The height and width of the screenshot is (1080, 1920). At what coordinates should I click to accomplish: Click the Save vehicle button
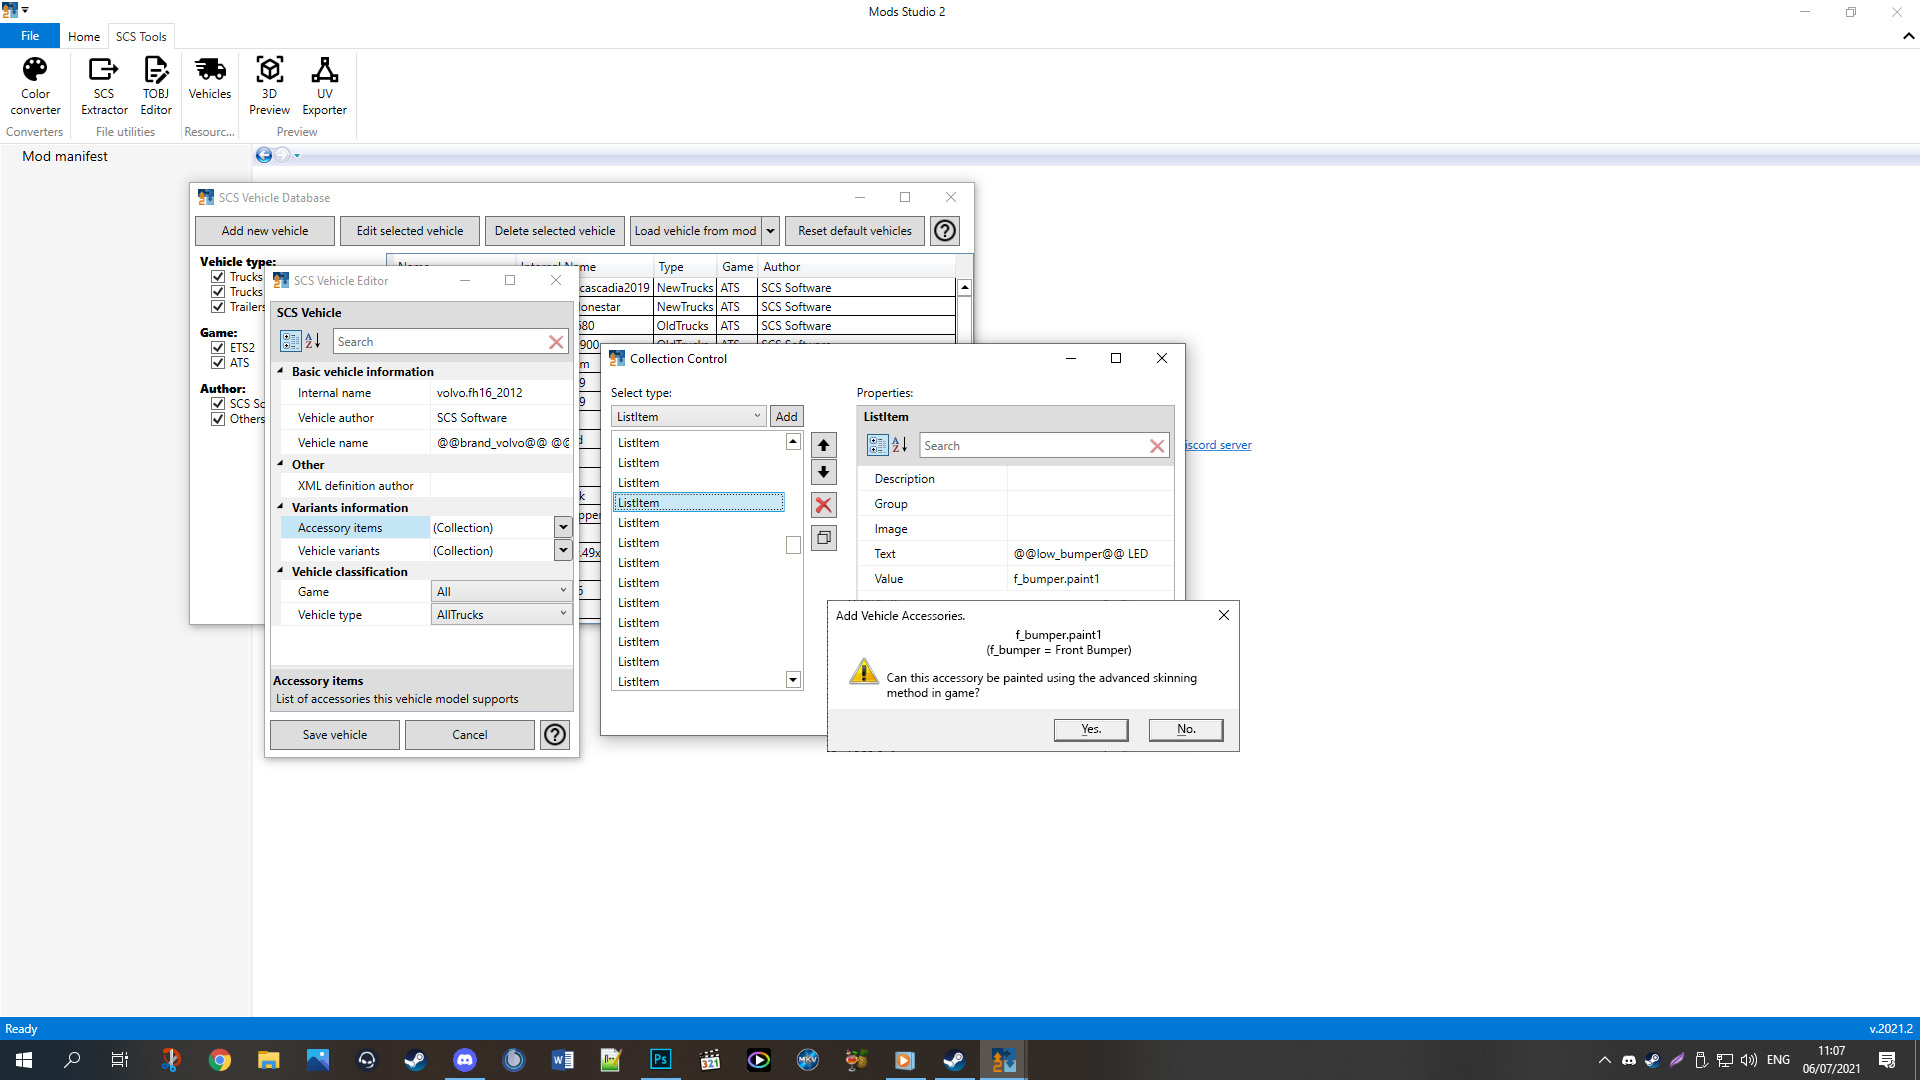coord(334,734)
